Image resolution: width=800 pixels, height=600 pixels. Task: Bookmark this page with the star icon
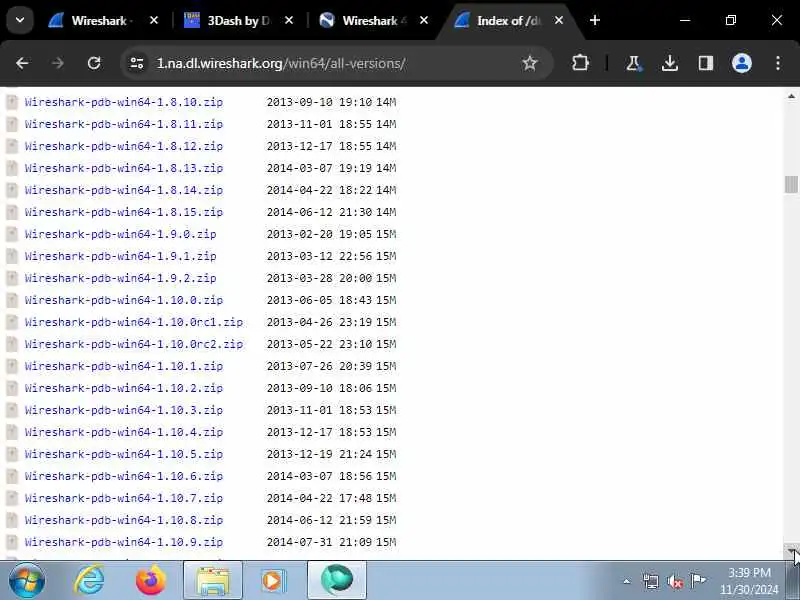(x=530, y=63)
